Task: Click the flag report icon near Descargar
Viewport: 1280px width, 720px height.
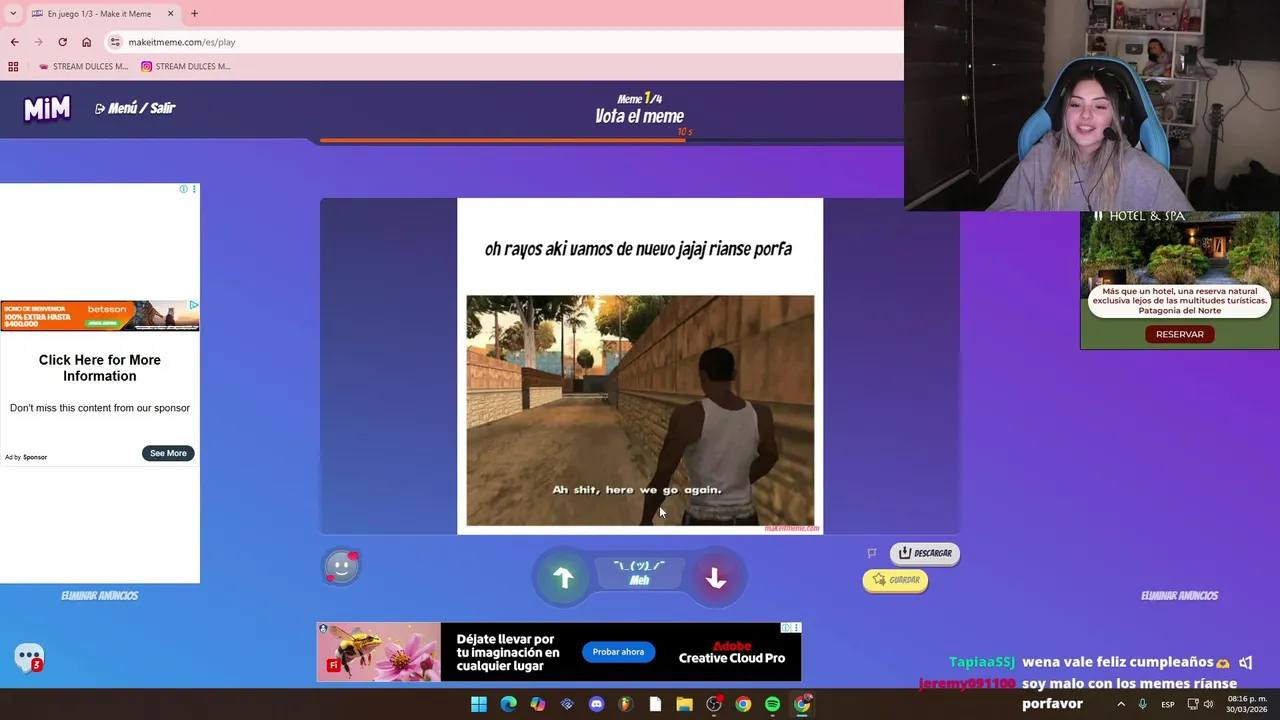Action: tap(871, 553)
